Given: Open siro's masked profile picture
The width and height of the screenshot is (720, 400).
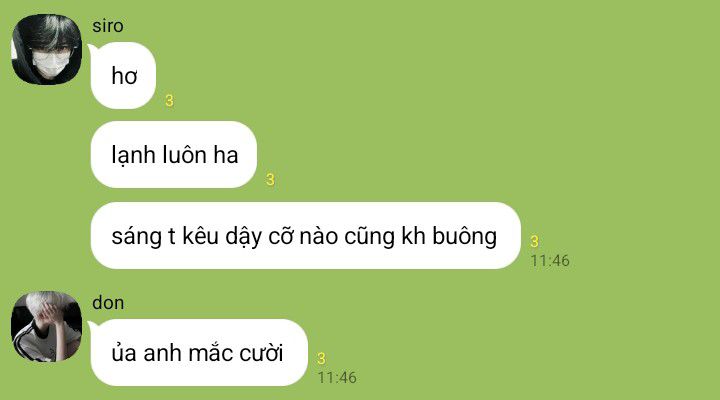Looking at the screenshot, I should [46, 50].
